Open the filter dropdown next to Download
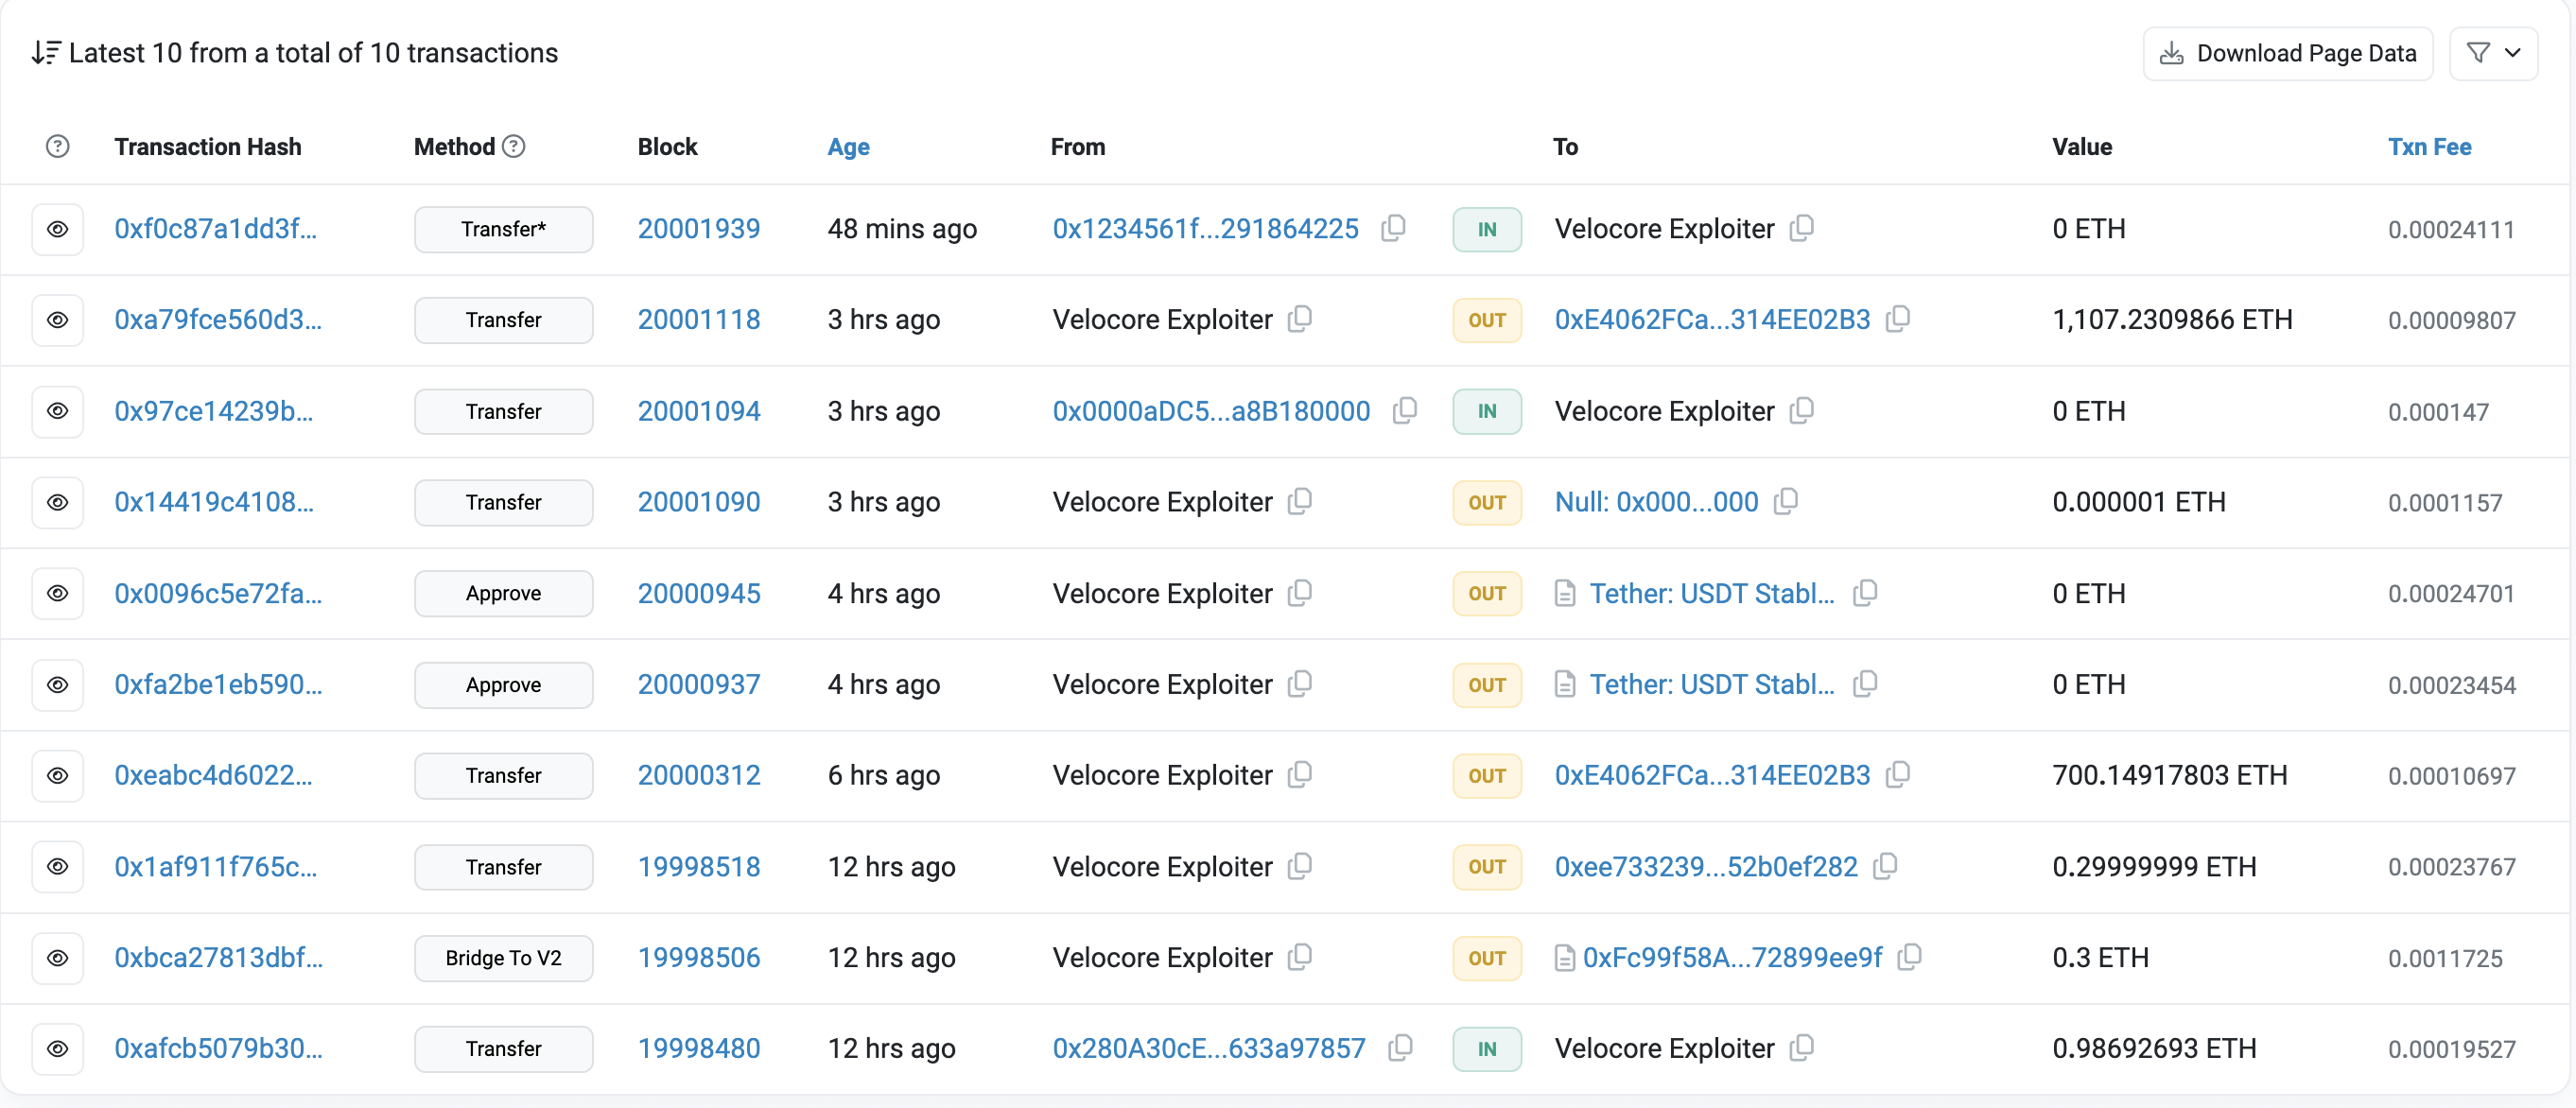 [2493, 53]
